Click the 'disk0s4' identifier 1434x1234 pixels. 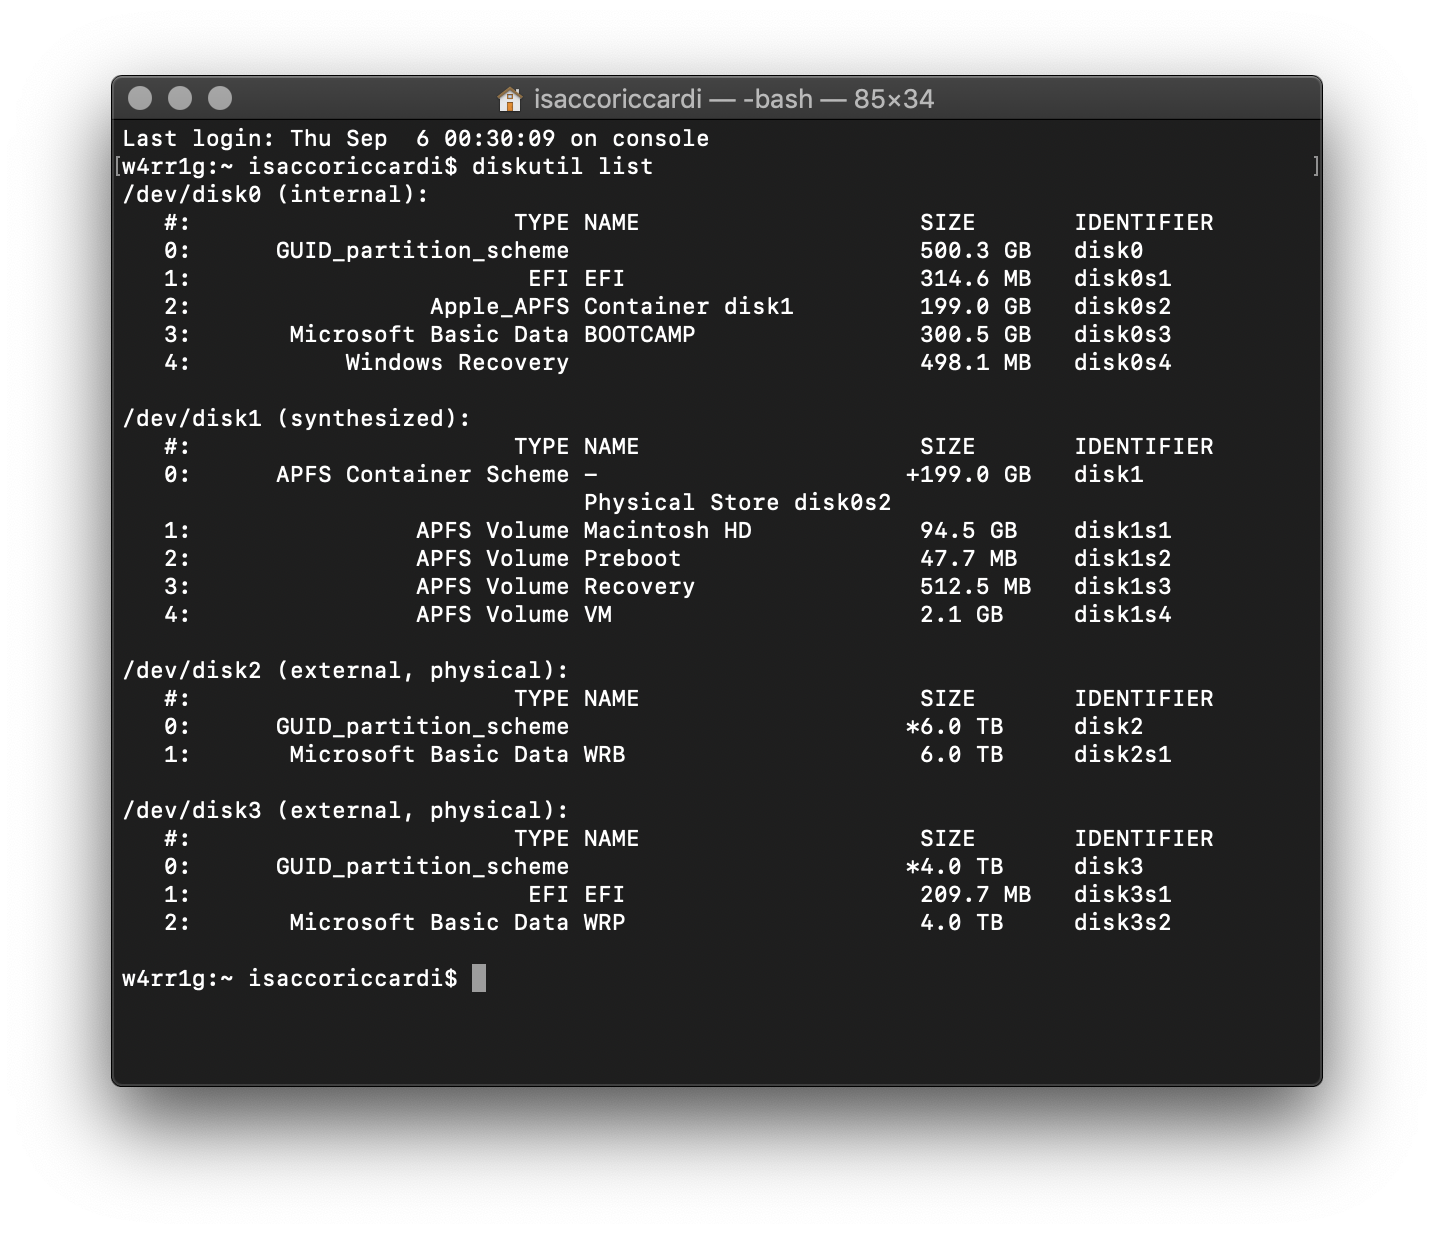(1123, 362)
